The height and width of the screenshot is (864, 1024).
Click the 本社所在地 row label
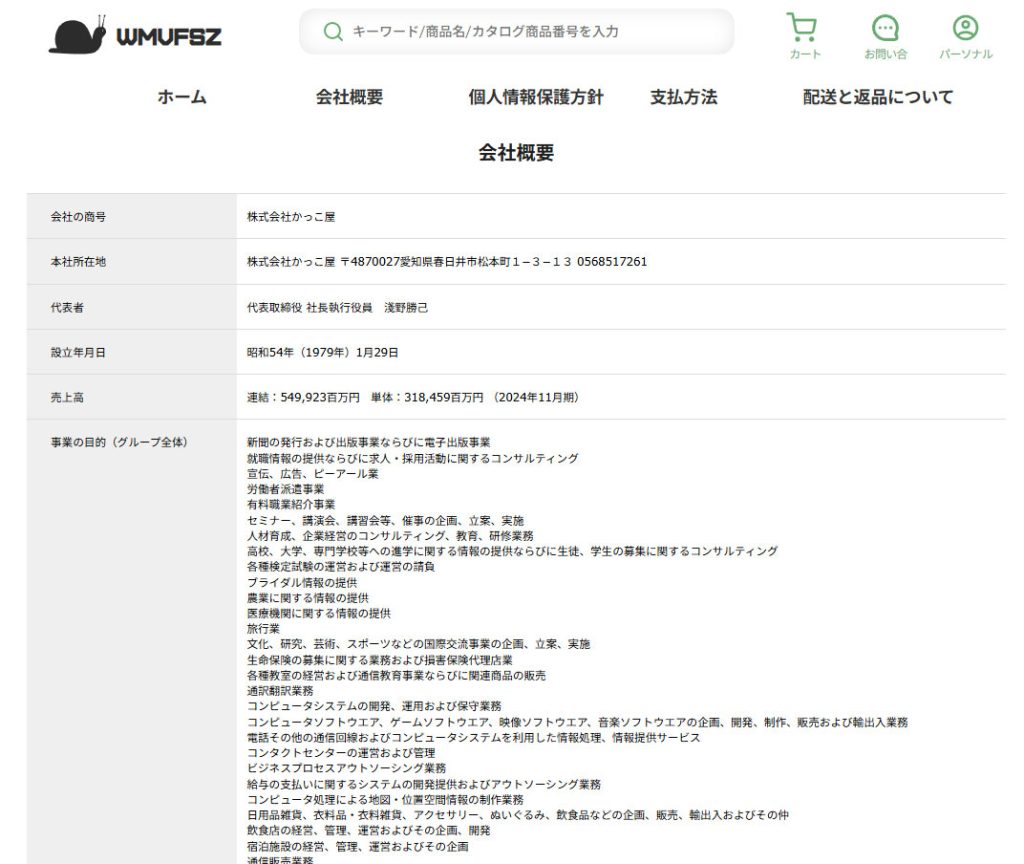pos(78,262)
